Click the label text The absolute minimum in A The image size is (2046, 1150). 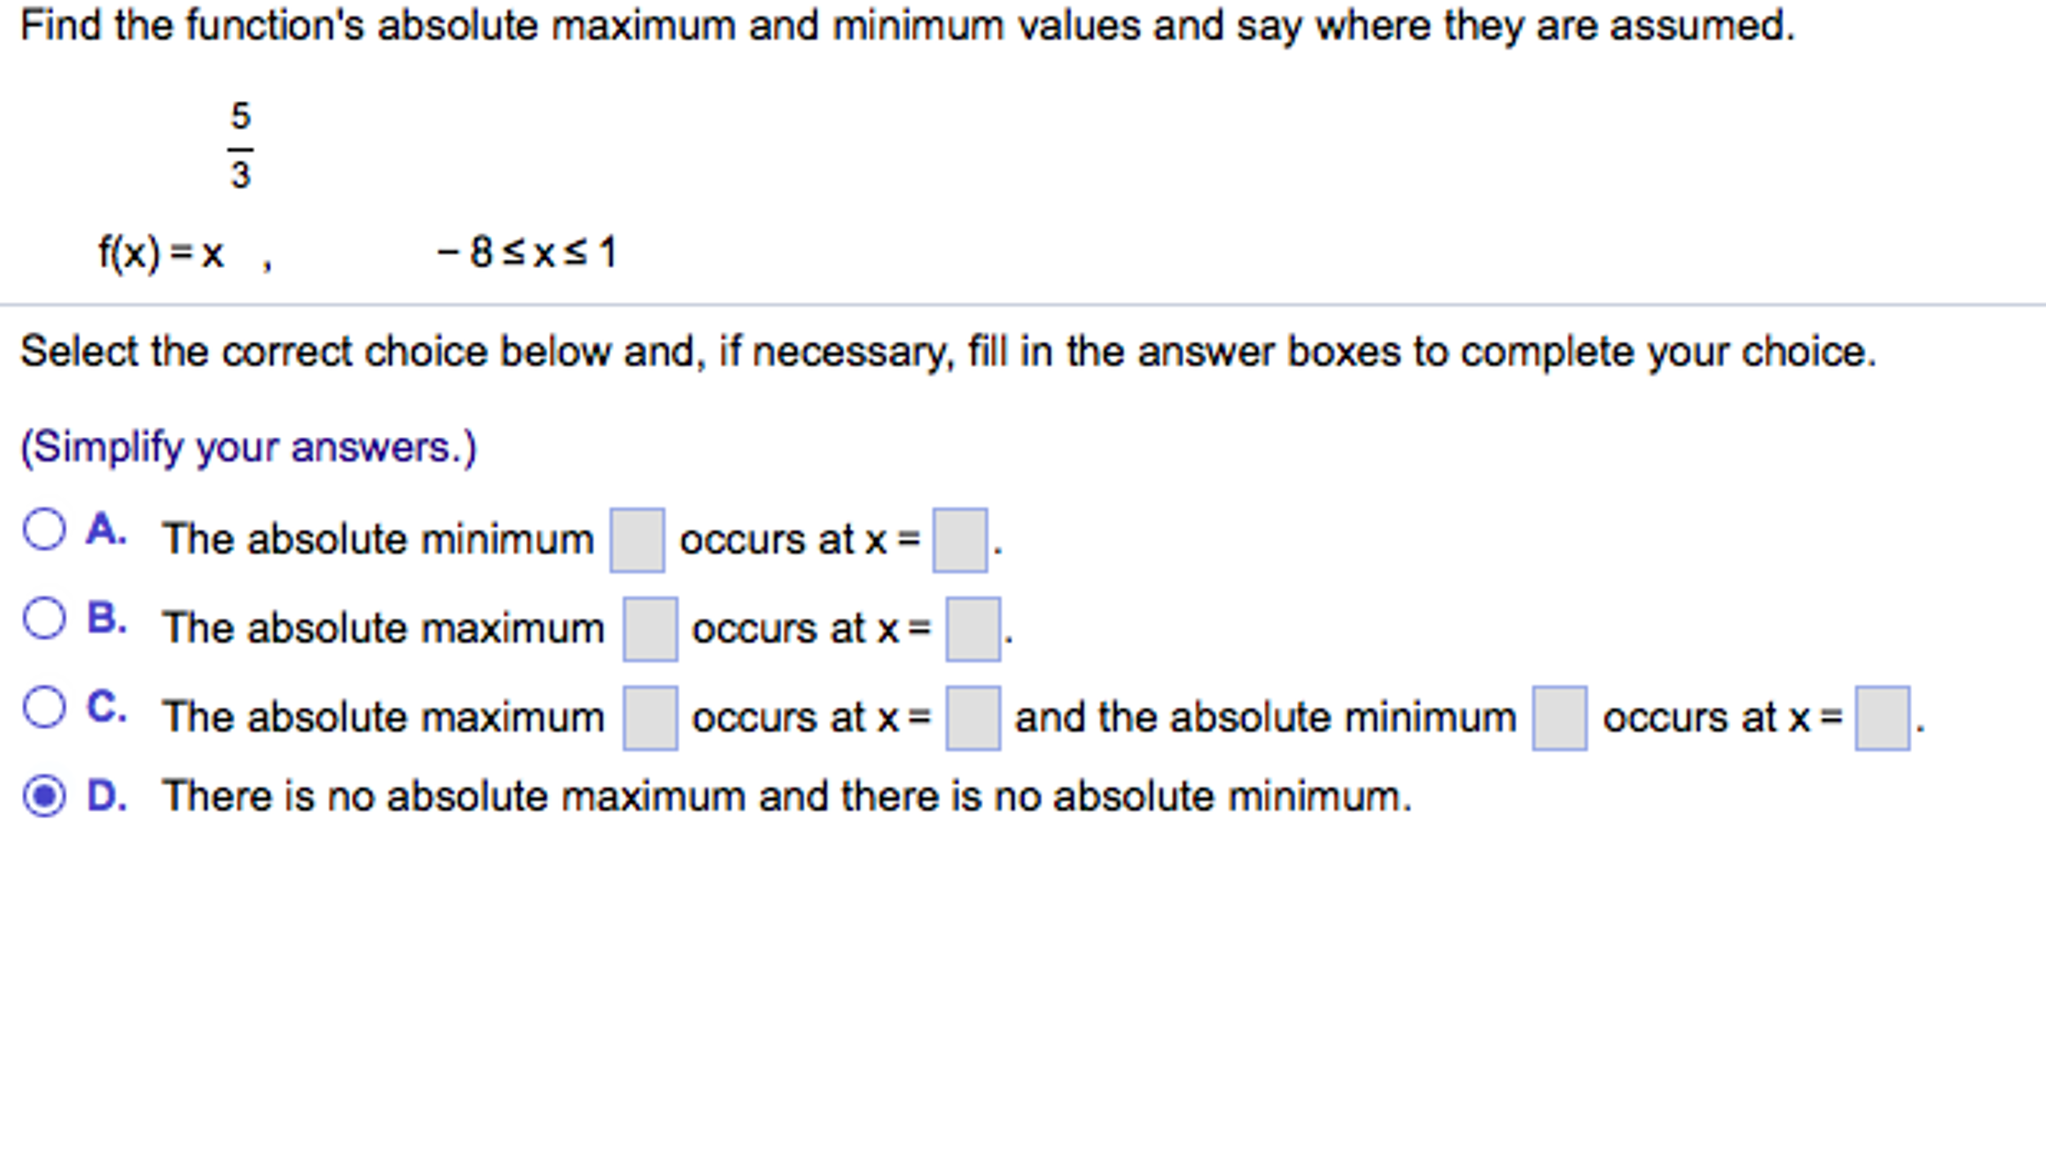380,538
